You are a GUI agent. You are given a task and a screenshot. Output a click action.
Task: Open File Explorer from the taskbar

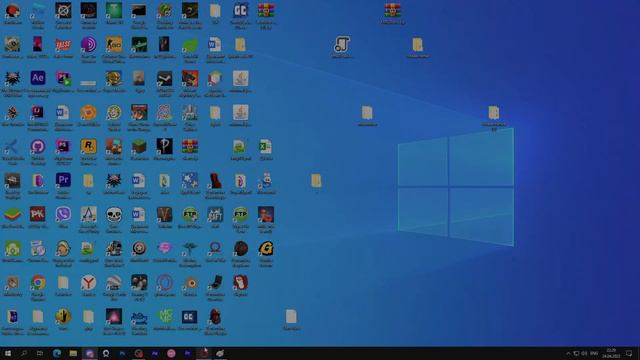point(73,353)
